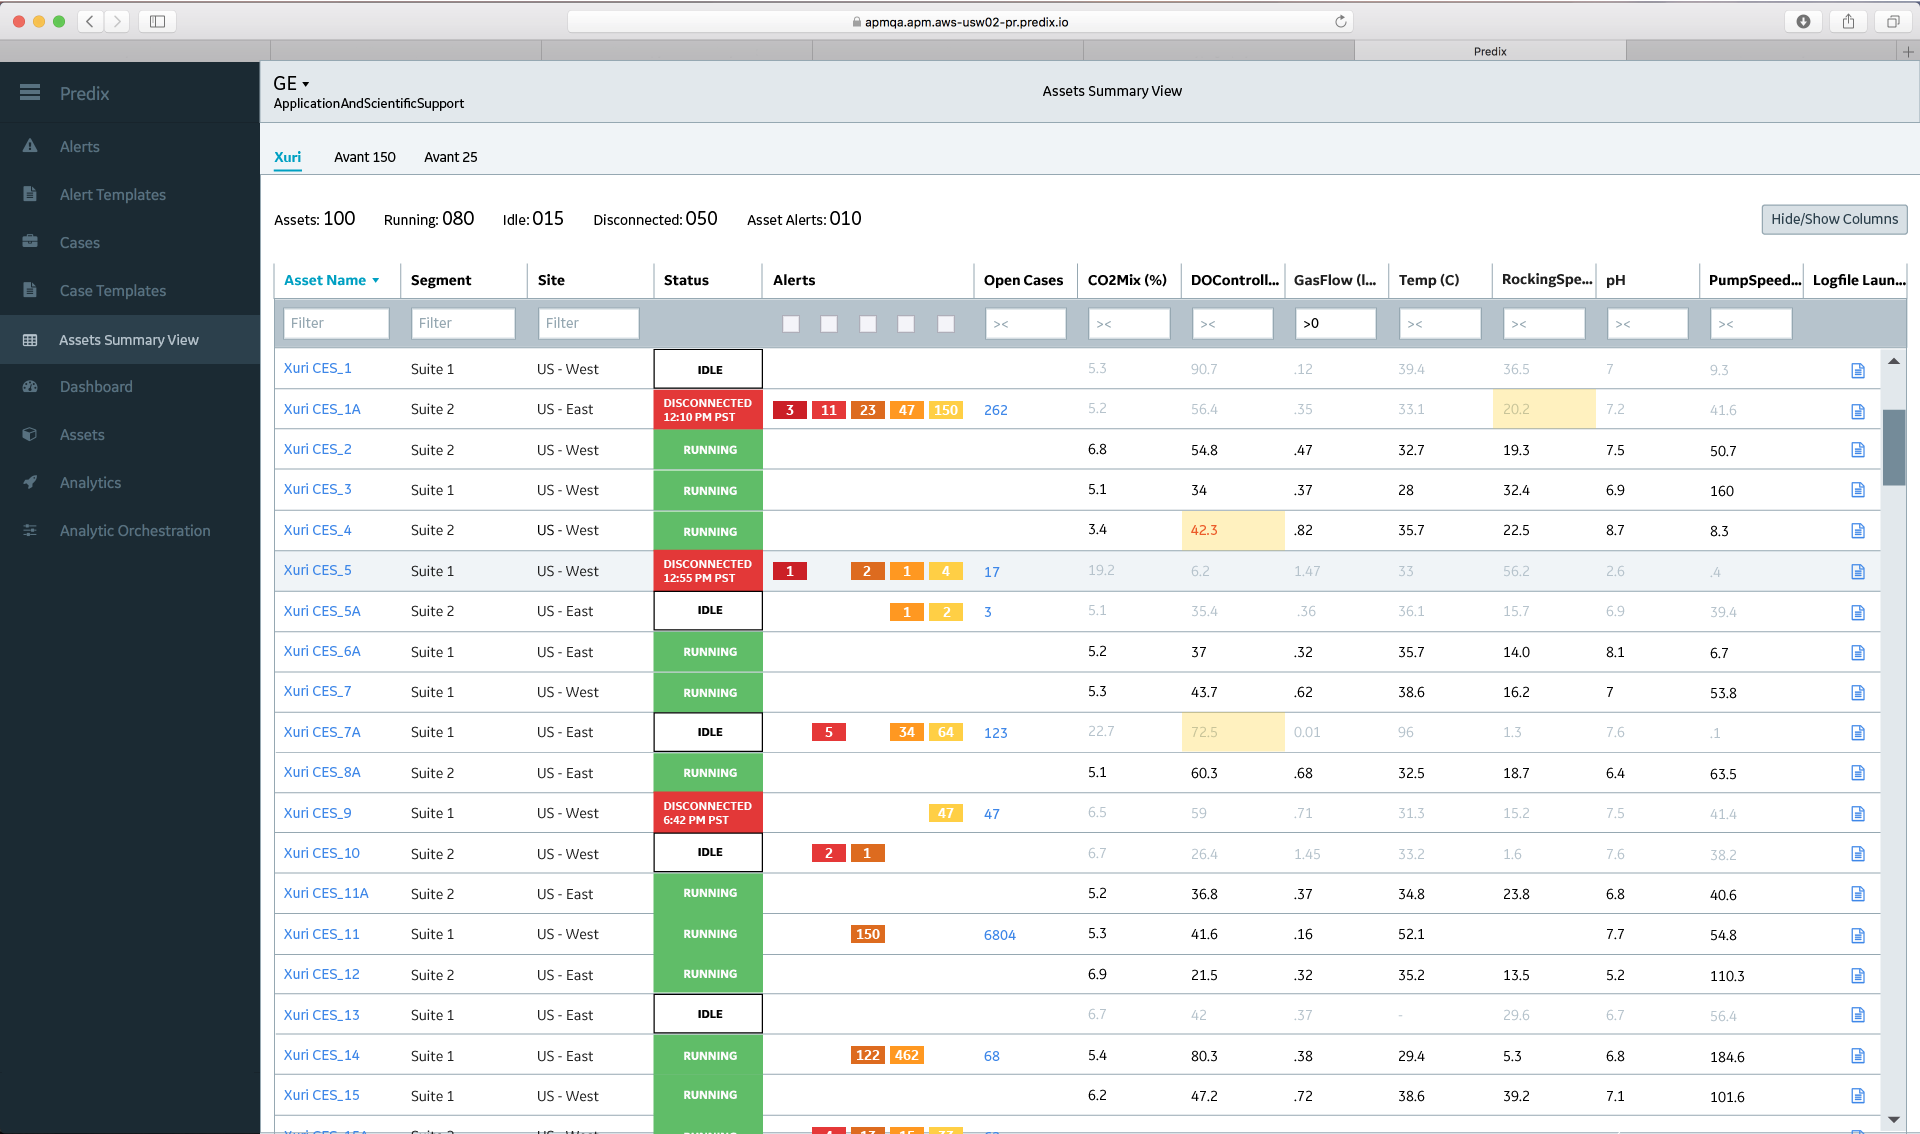1920x1134 pixels.
Task: Click the Cases briefcase icon in sidebar
Action: coord(30,242)
